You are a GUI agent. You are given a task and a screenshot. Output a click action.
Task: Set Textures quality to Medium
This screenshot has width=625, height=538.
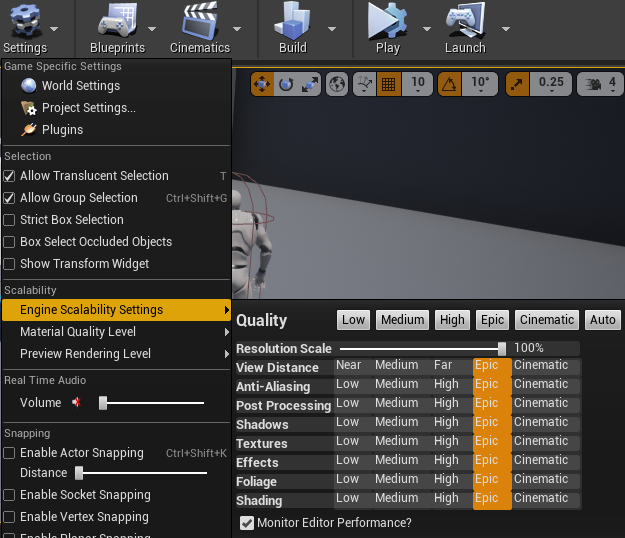click(402, 441)
